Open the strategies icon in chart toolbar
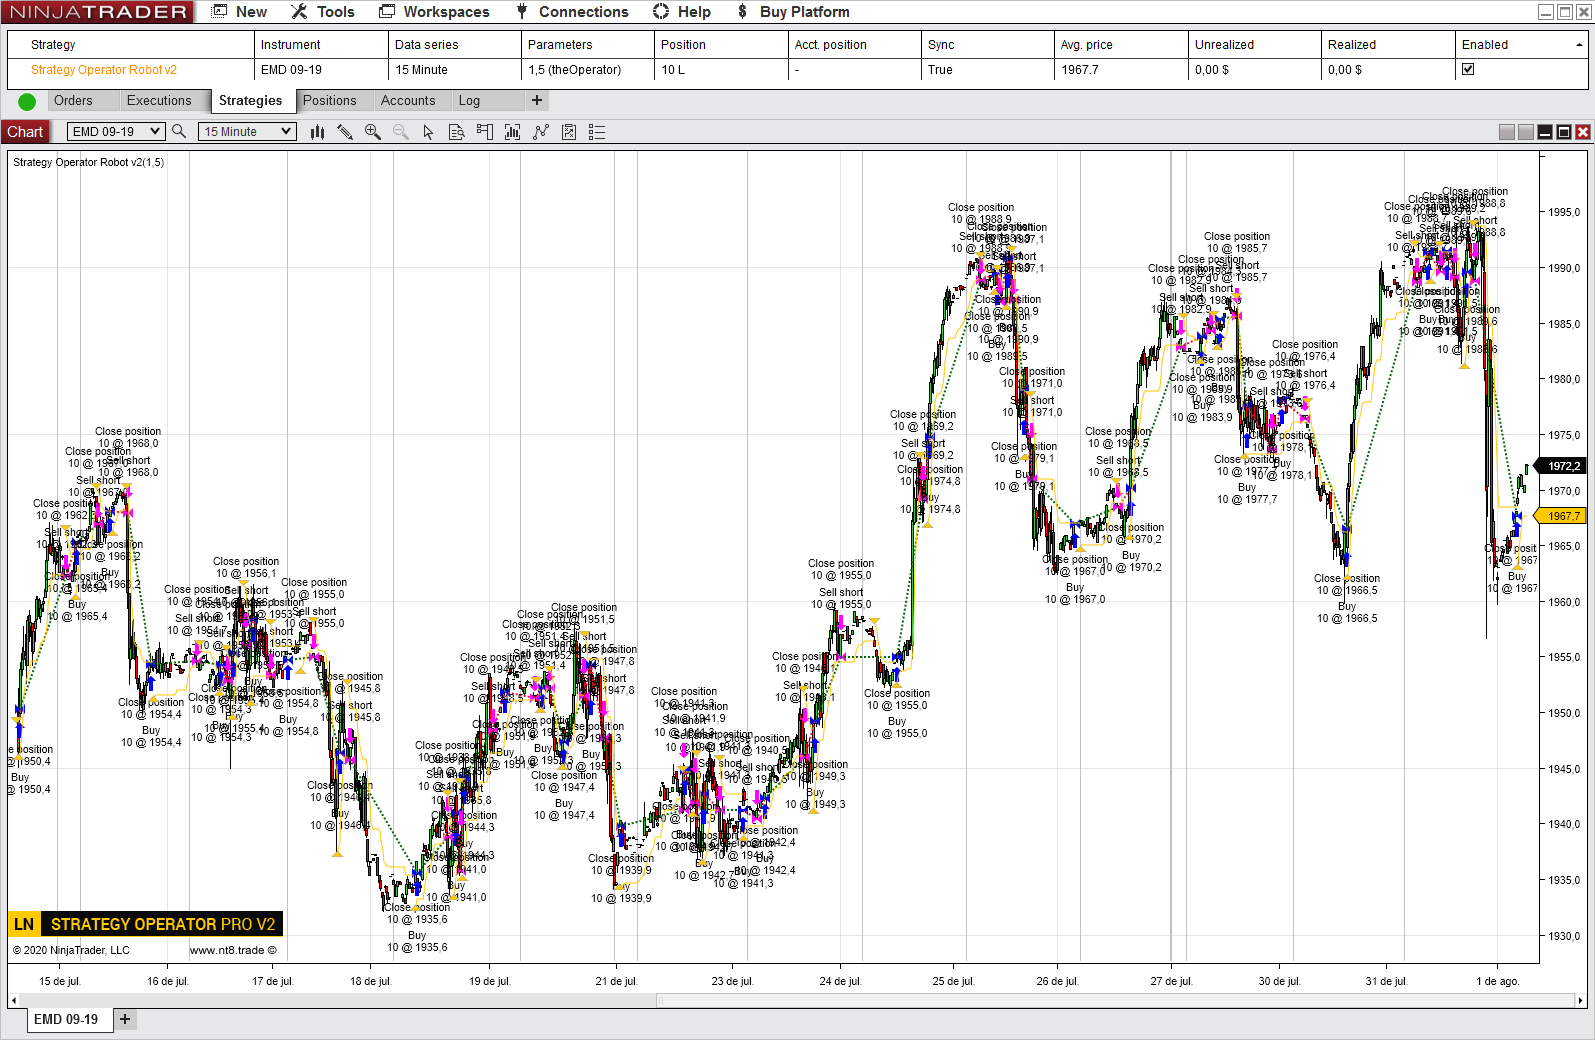 (x=541, y=132)
